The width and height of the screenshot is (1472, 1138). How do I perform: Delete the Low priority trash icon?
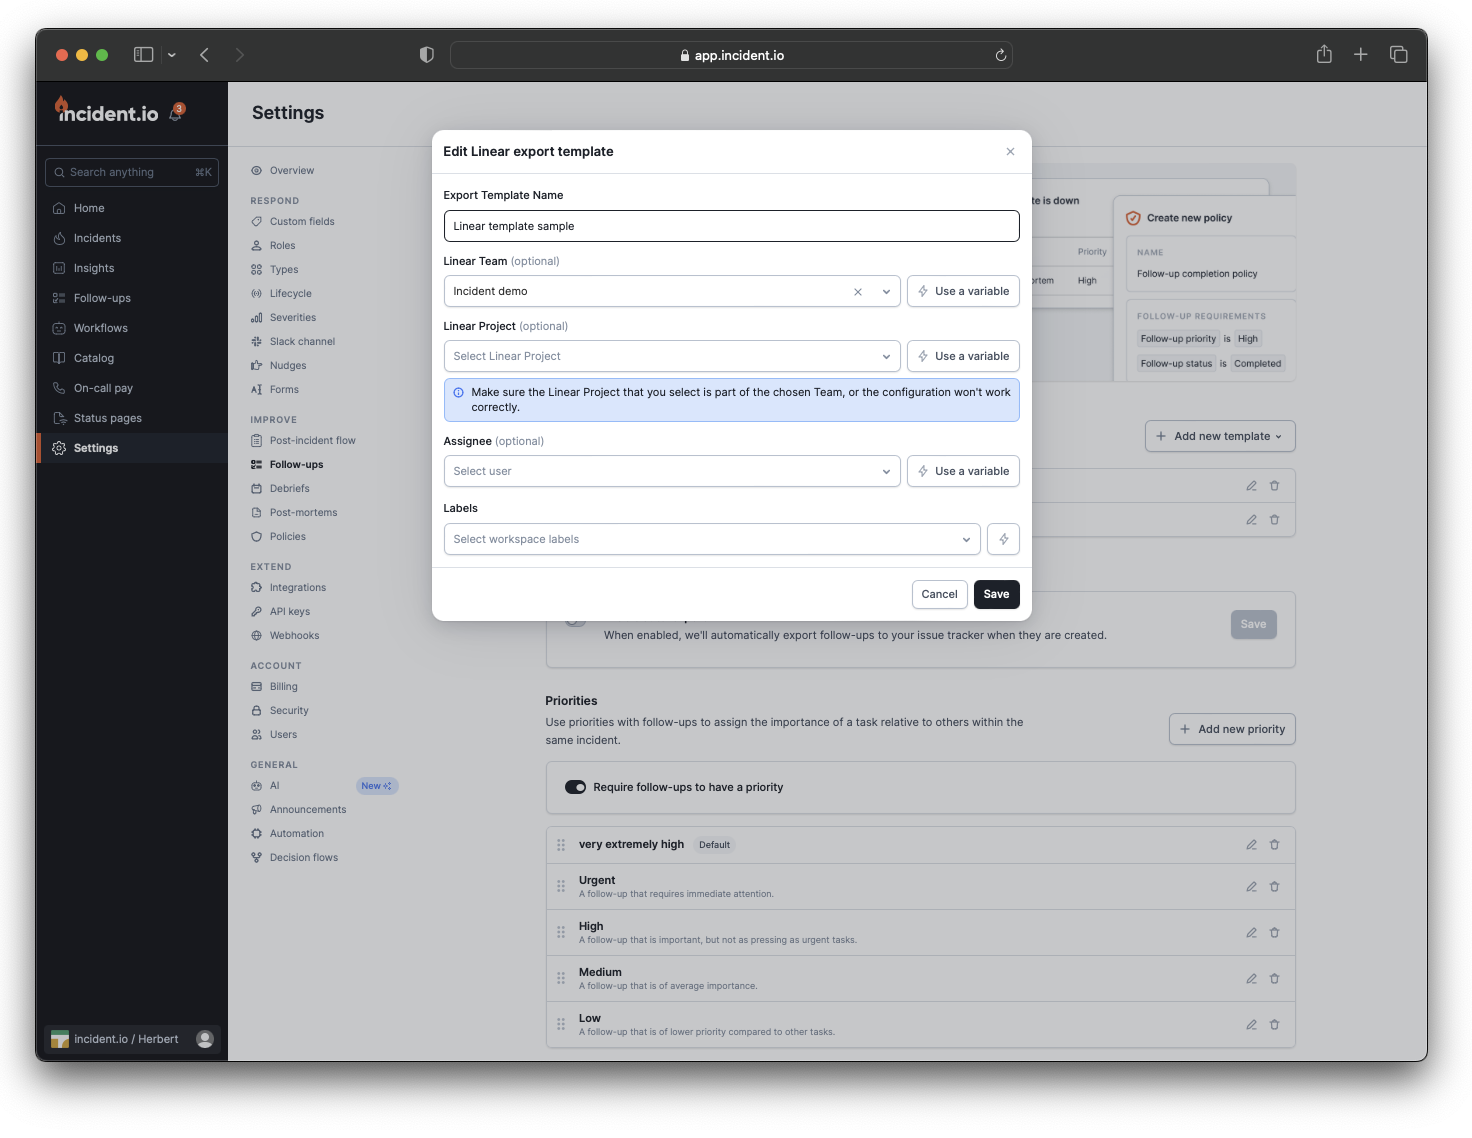[x=1275, y=1025]
